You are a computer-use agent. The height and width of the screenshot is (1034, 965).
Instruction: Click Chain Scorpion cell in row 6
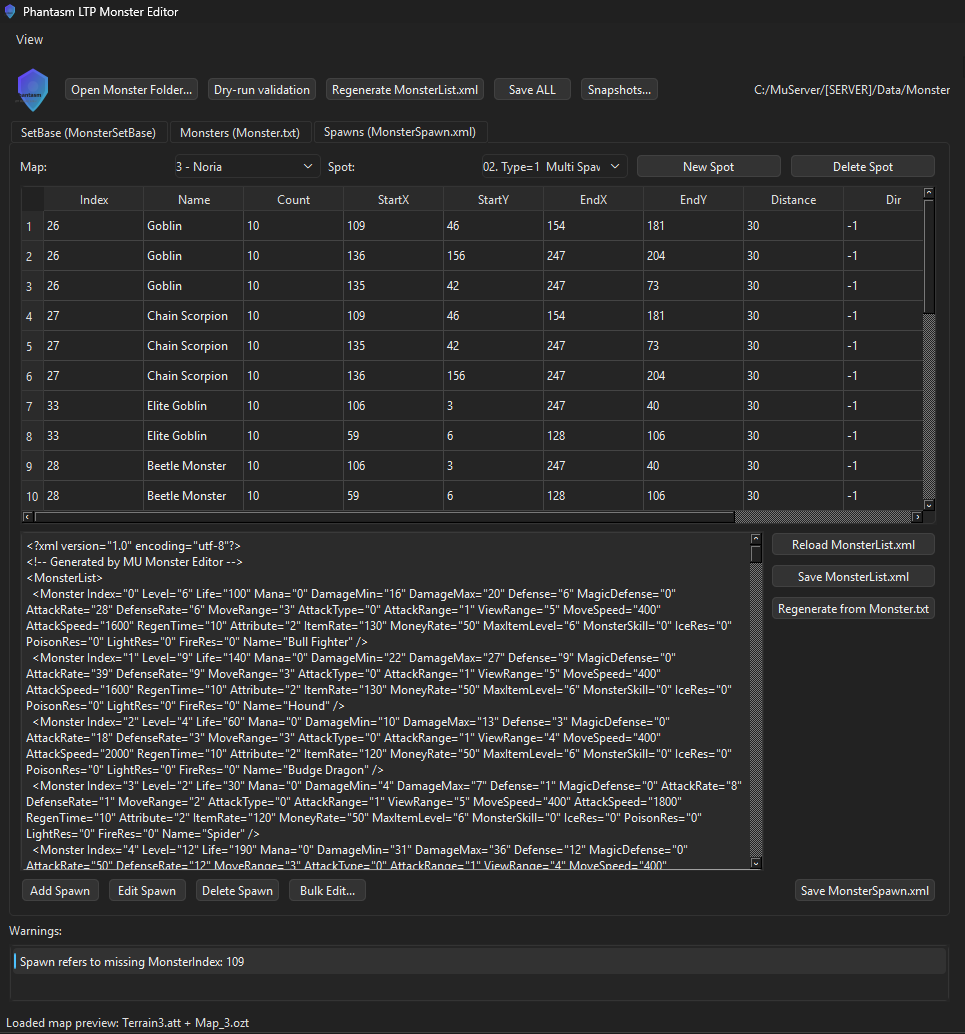coord(194,376)
